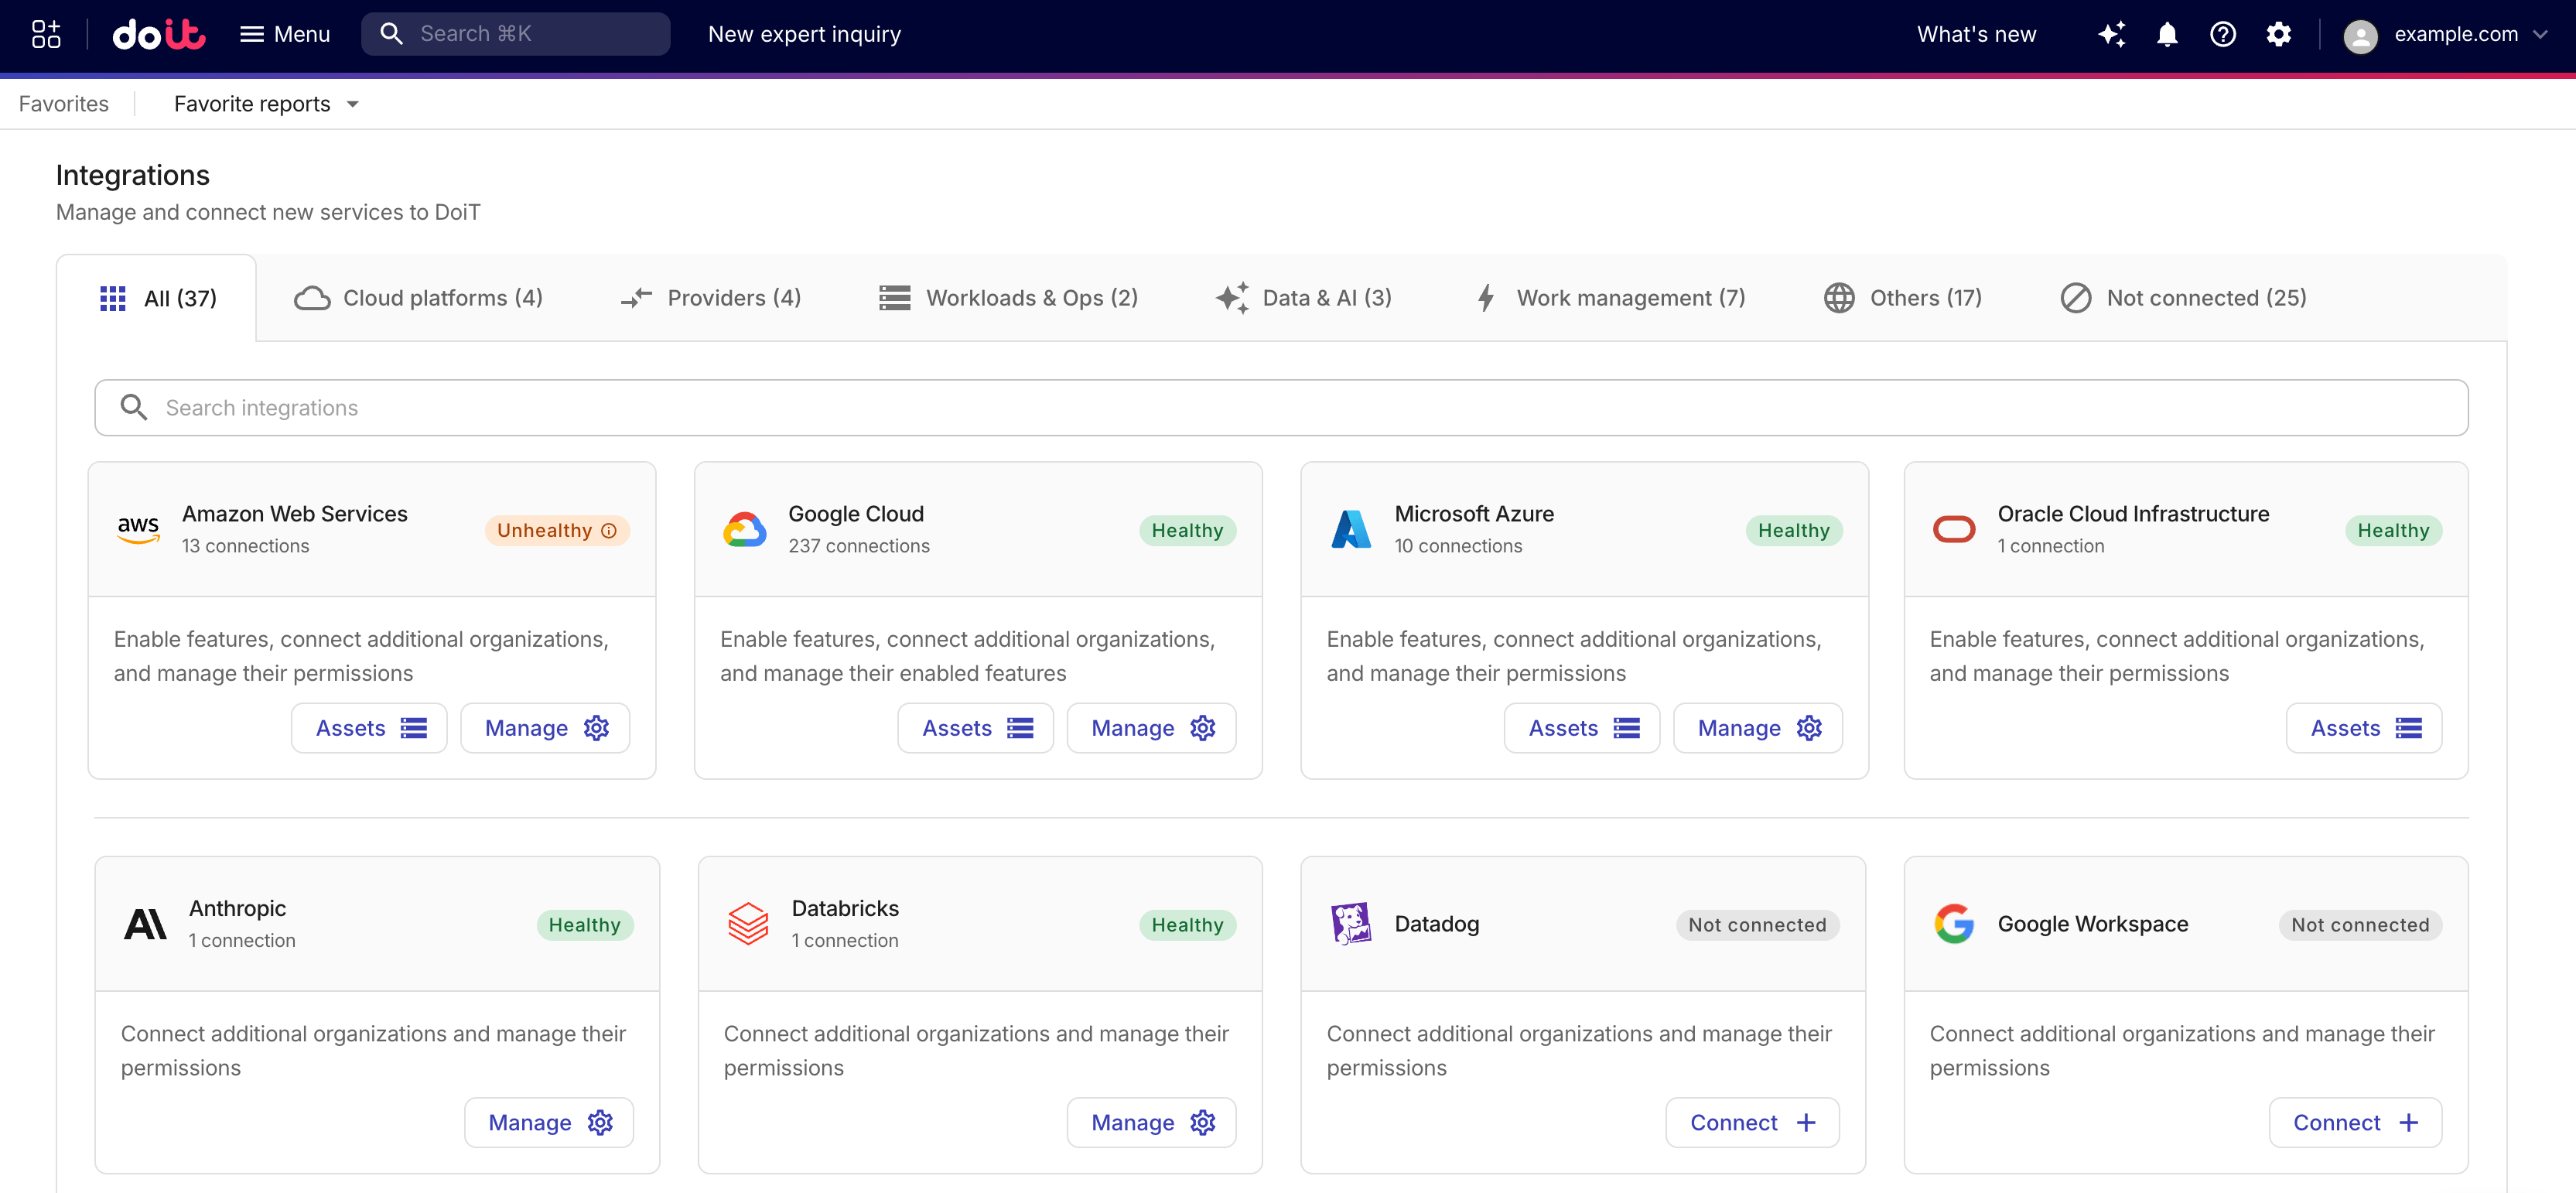
Task: Connect the Datadog integration
Action: tap(1752, 1122)
